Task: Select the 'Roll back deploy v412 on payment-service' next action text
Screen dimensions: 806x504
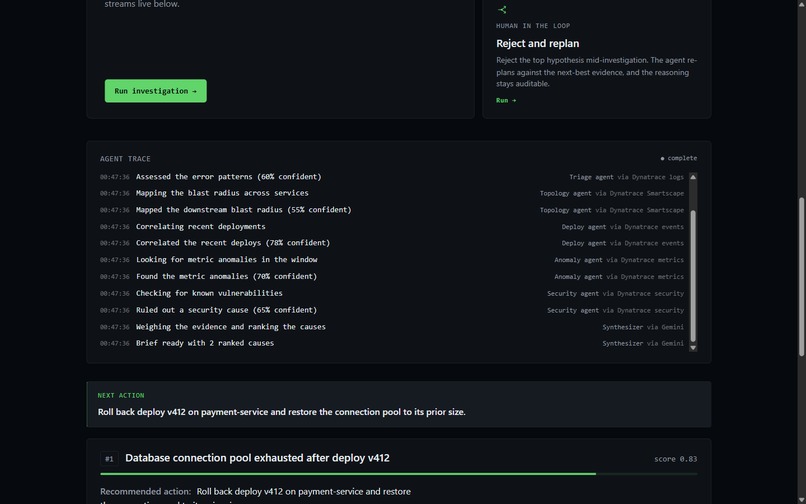Action: 282,412
